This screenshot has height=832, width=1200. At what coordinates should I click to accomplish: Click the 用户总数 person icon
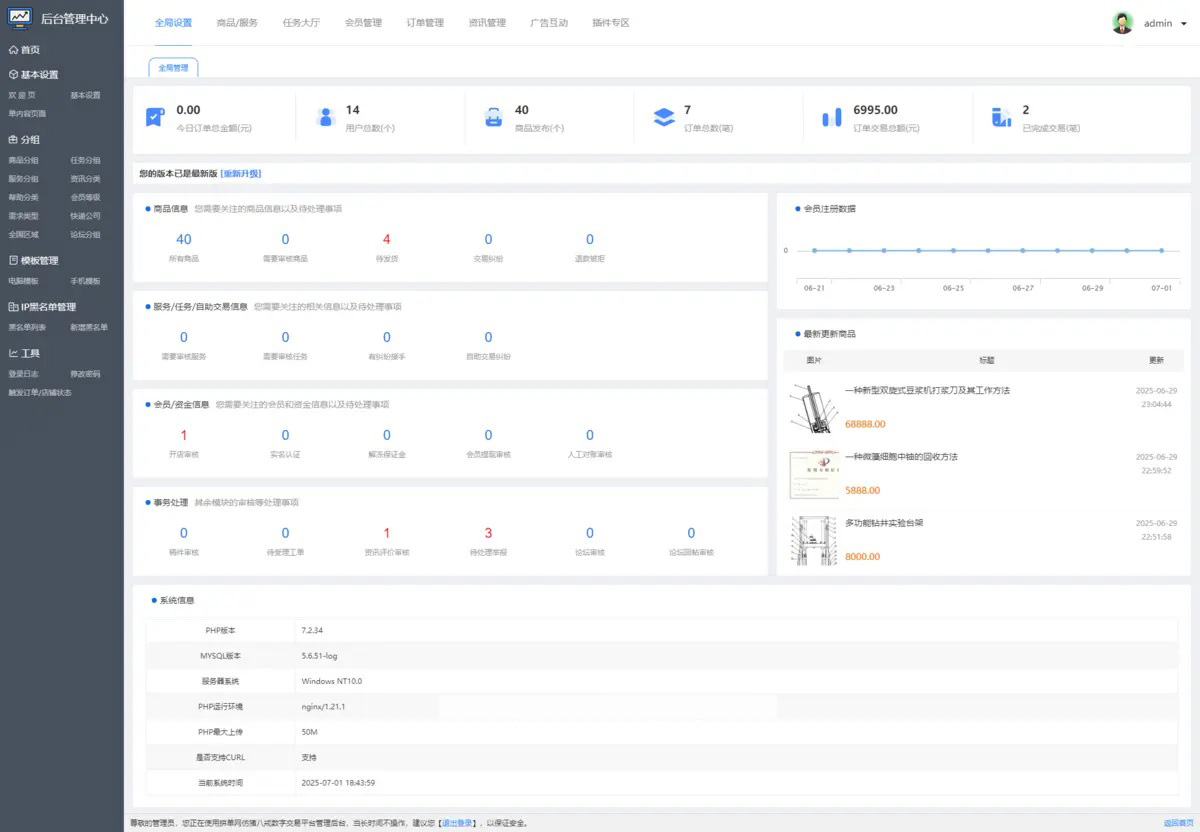coord(325,117)
